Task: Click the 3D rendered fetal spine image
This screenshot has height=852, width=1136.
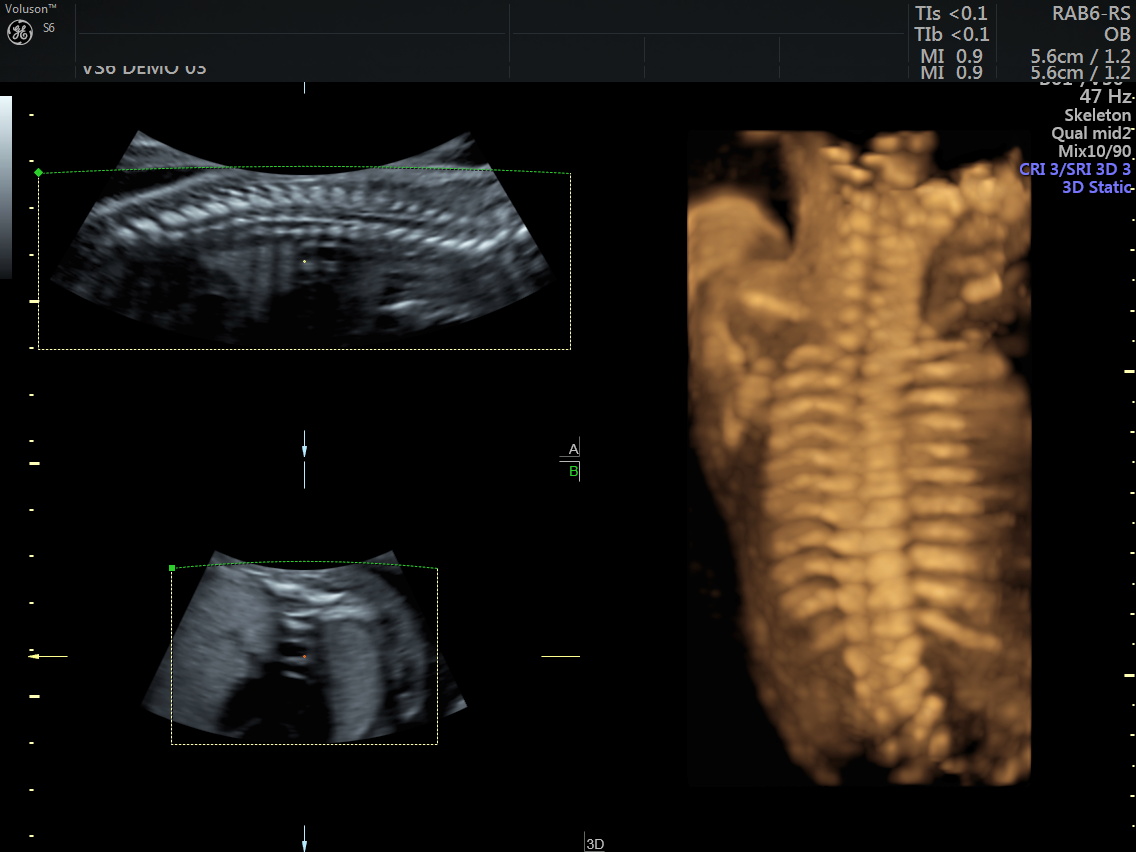Action: click(858, 455)
